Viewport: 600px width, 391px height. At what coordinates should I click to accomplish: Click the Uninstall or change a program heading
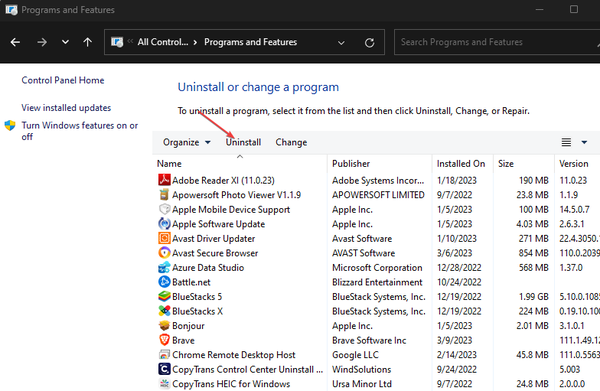258,87
